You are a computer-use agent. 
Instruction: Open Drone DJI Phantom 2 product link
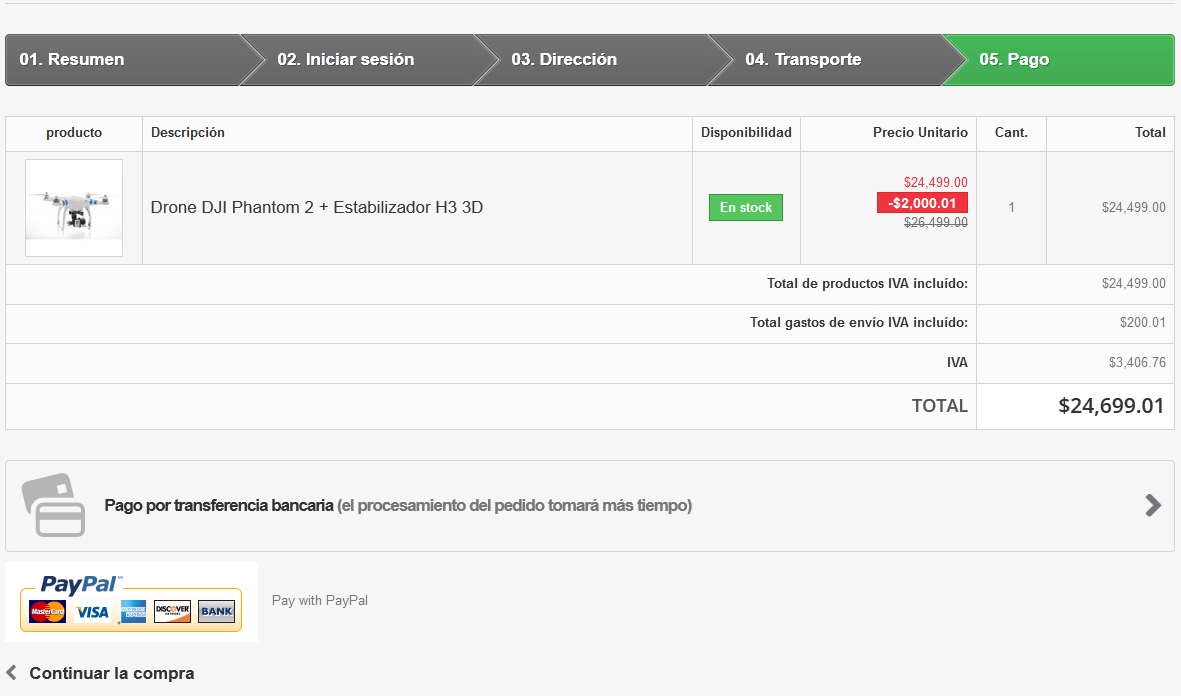tap(316, 207)
